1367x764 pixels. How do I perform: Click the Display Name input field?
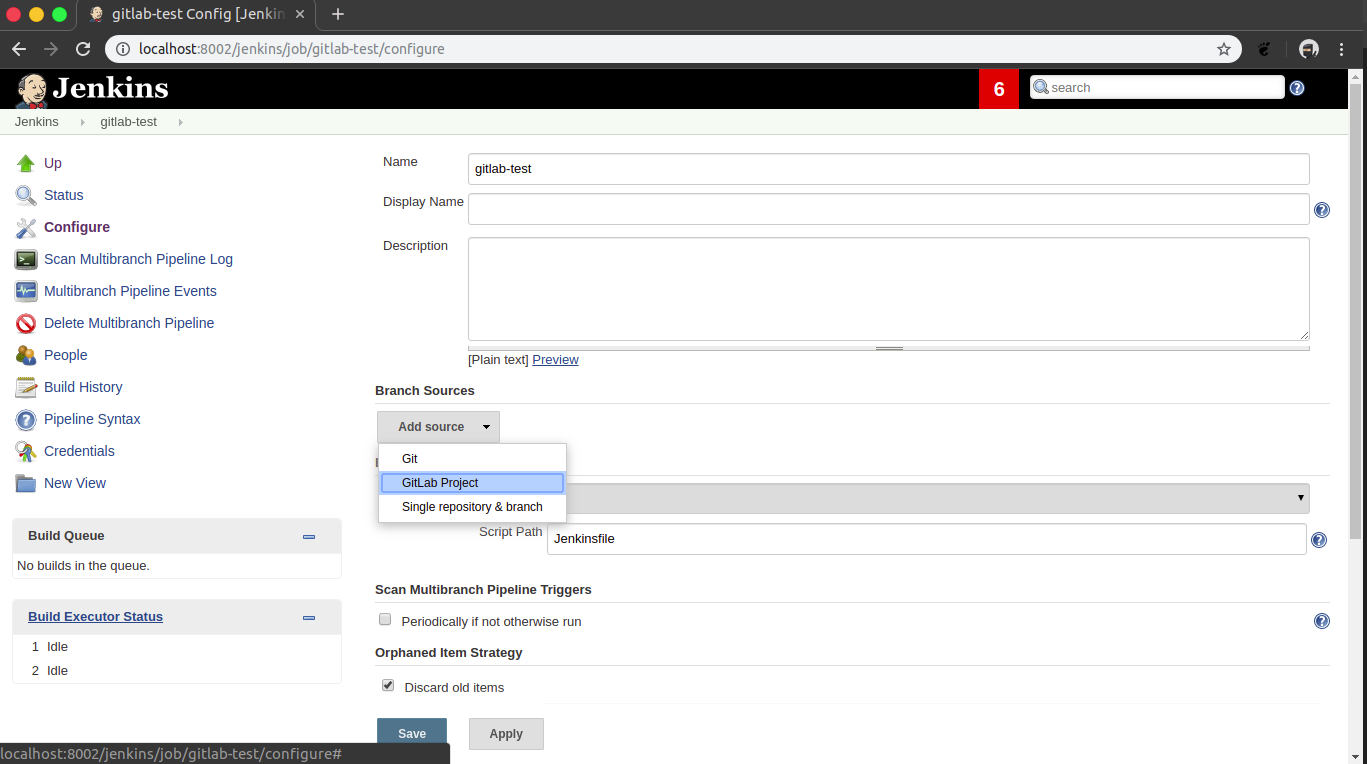pyautogui.click(x=889, y=209)
